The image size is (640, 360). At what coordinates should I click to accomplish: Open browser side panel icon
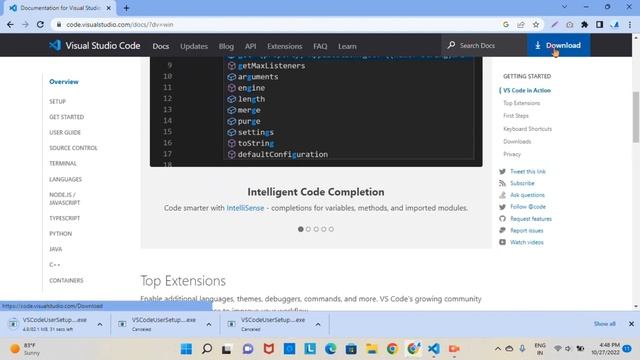pyautogui.click(x=600, y=24)
